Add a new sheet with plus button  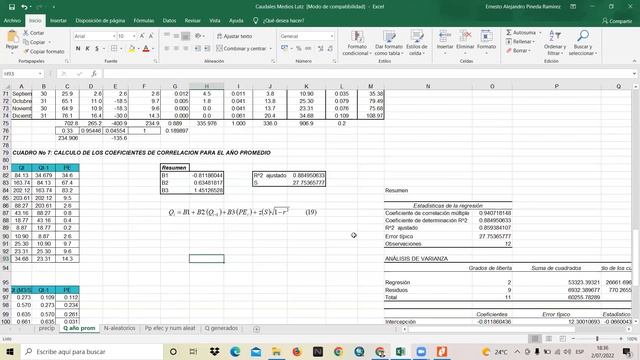pyautogui.click(x=256, y=329)
